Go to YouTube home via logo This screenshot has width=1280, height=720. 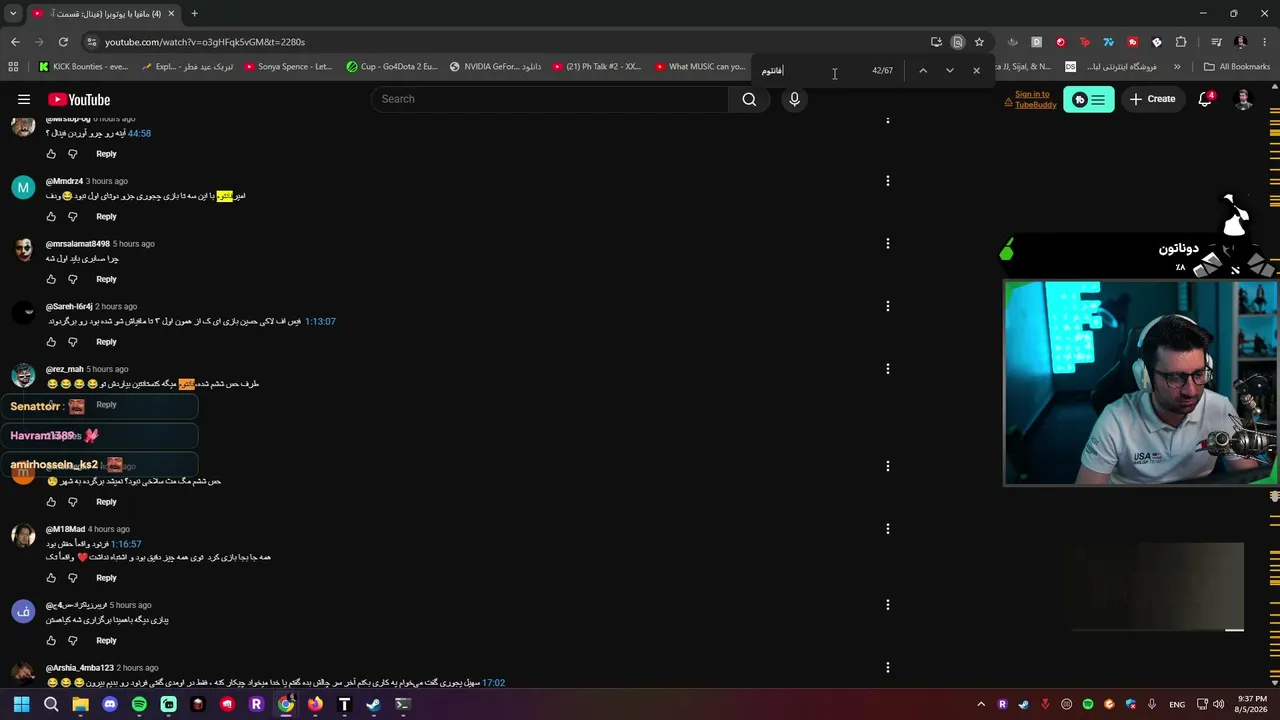(x=79, y=99)
